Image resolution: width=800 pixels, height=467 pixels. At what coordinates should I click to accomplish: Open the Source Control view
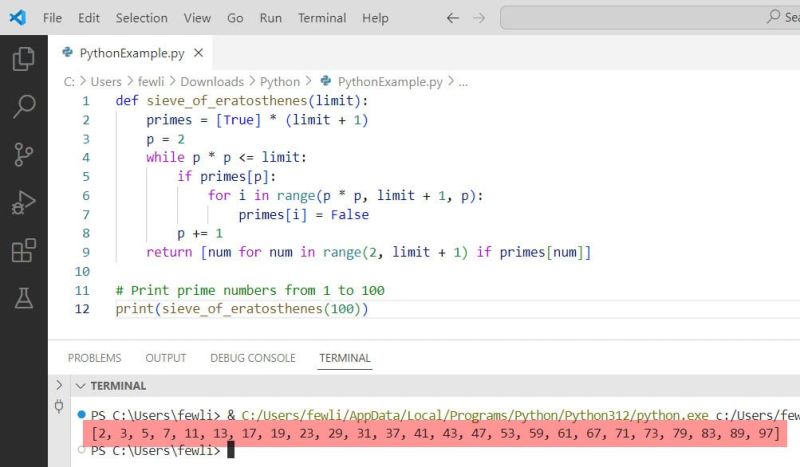click(x=23, y=154)
